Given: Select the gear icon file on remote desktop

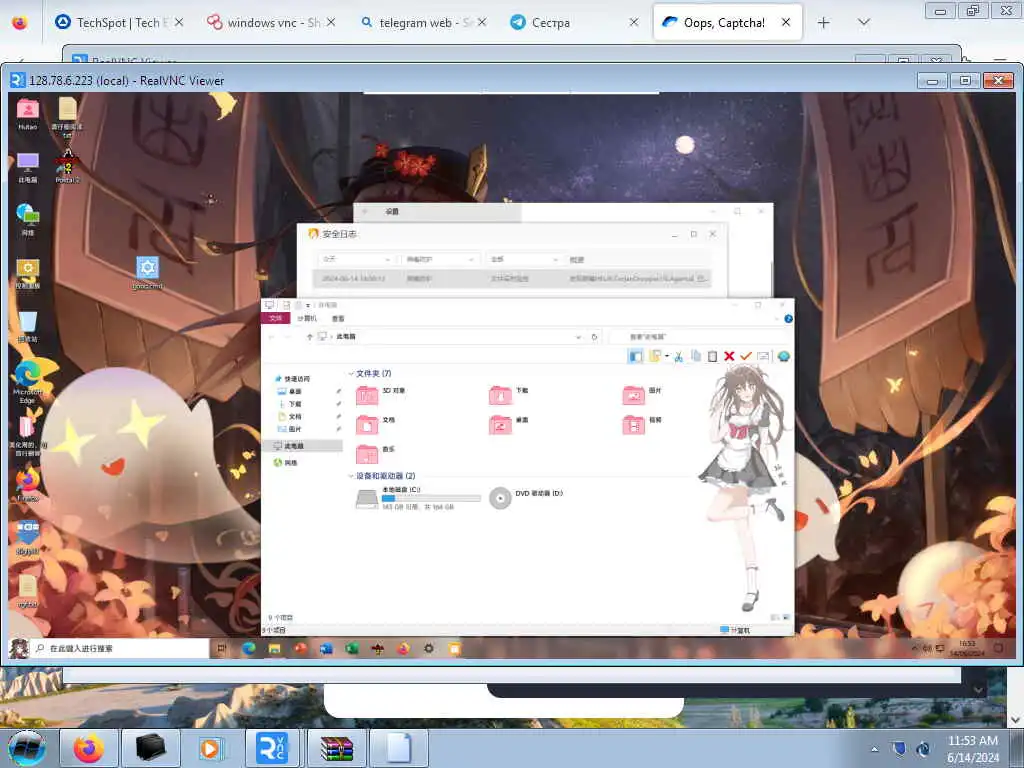Looking at the screenshot, I should click(x=148, y=272).
